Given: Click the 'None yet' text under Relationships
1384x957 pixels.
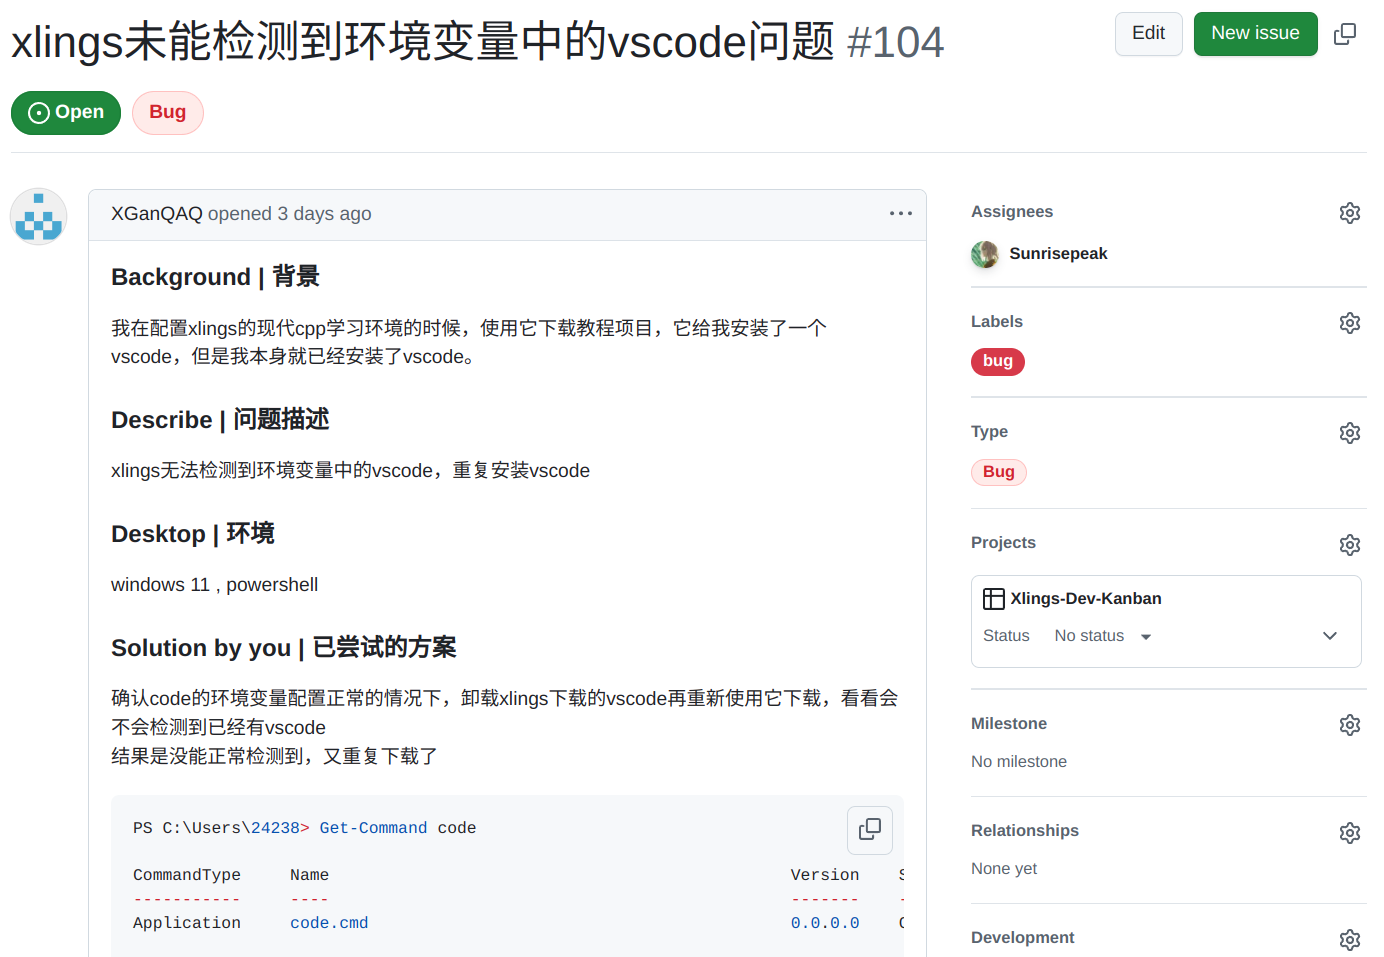Looking at the screenshot, I should [1004, 869].
